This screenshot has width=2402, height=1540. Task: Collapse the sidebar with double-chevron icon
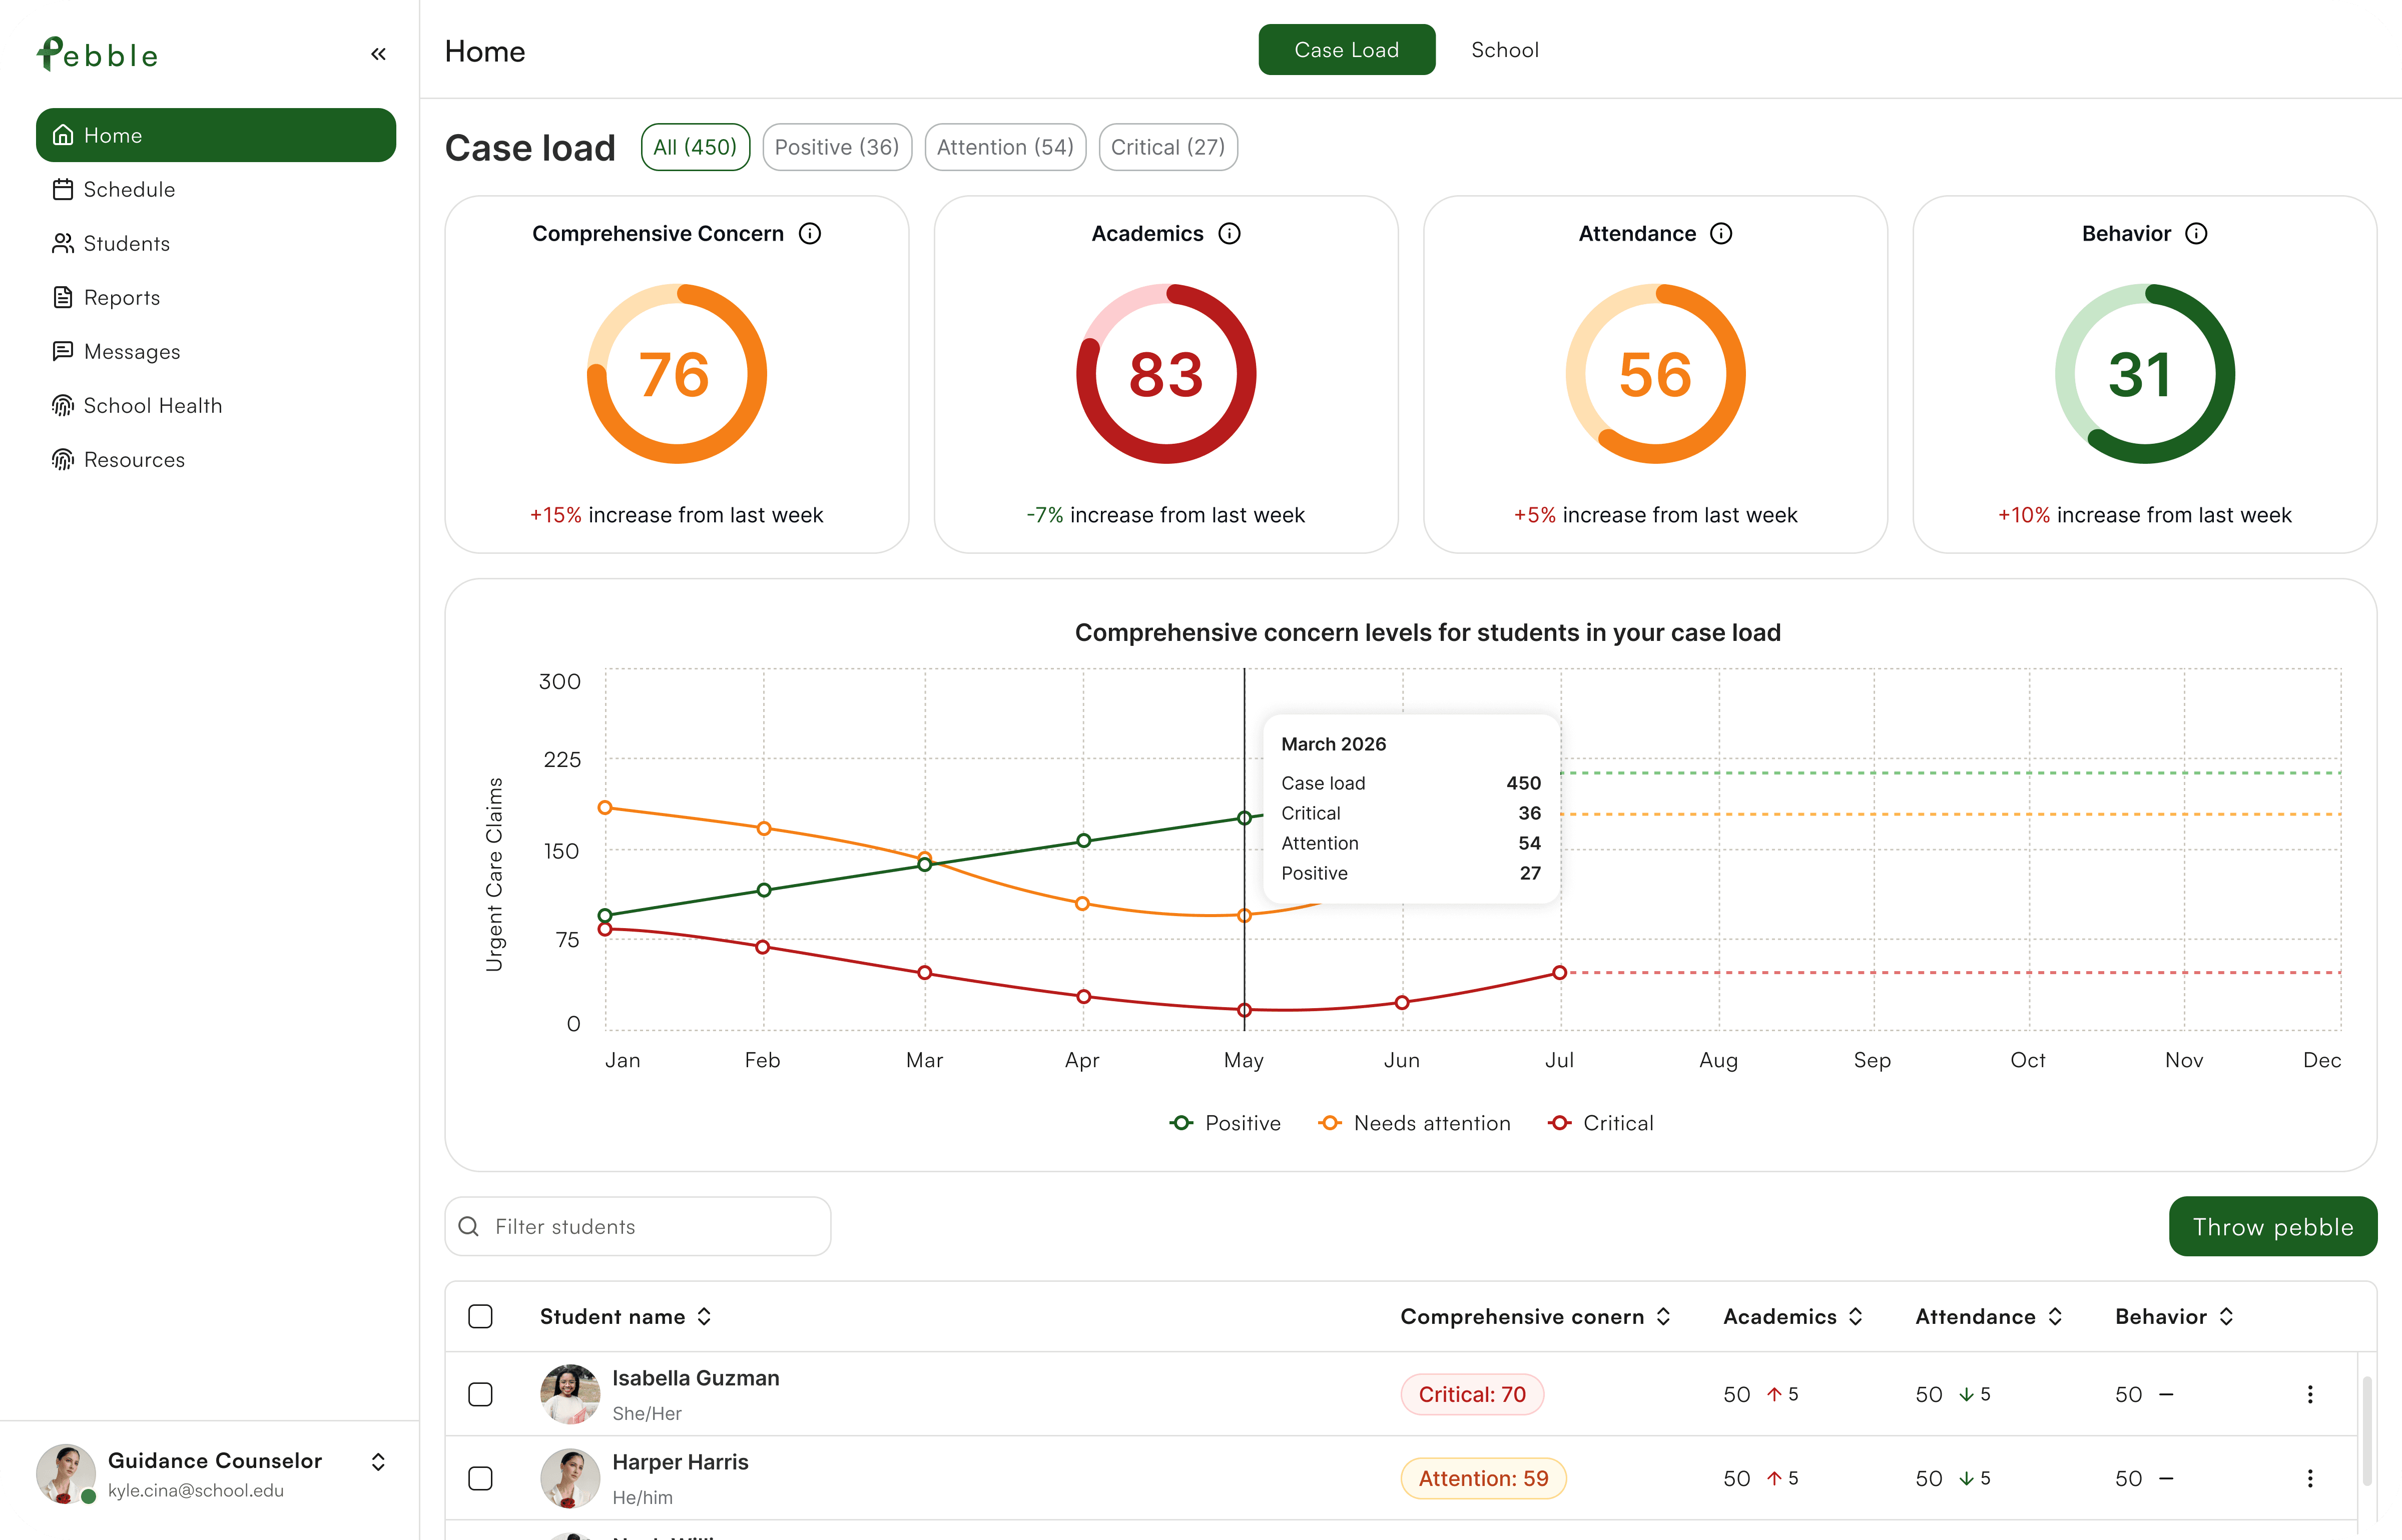click(x=378, y=54)
